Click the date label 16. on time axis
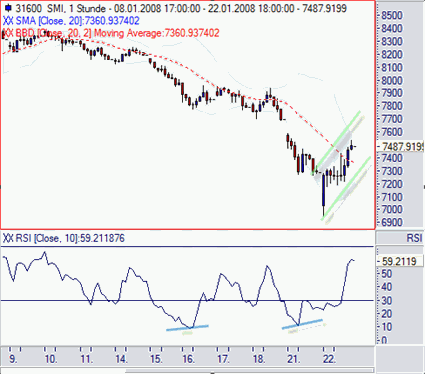Screen dimensions: 425x374 [188, 359]
